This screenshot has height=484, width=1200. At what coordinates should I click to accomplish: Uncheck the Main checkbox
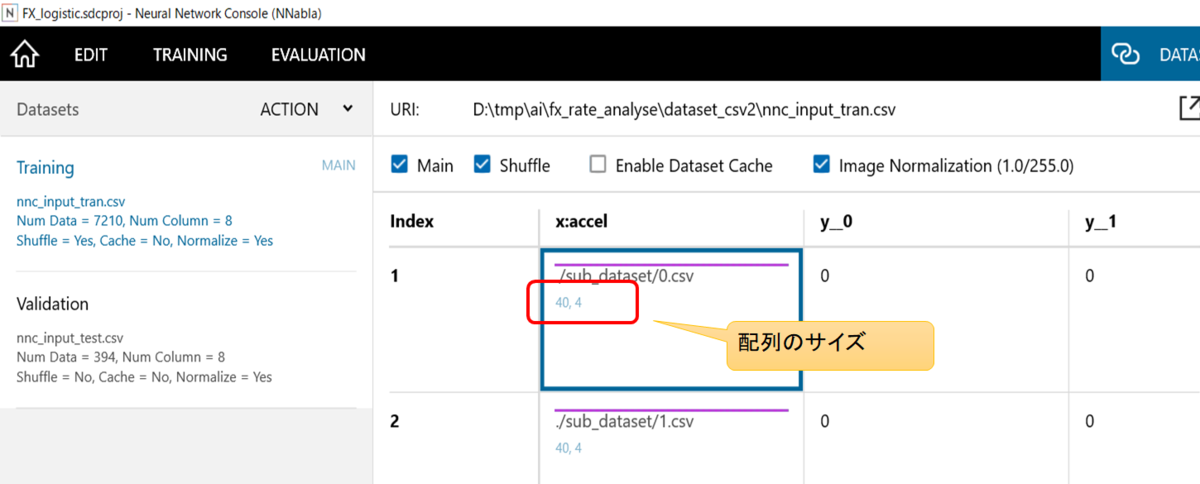point(400,165)
